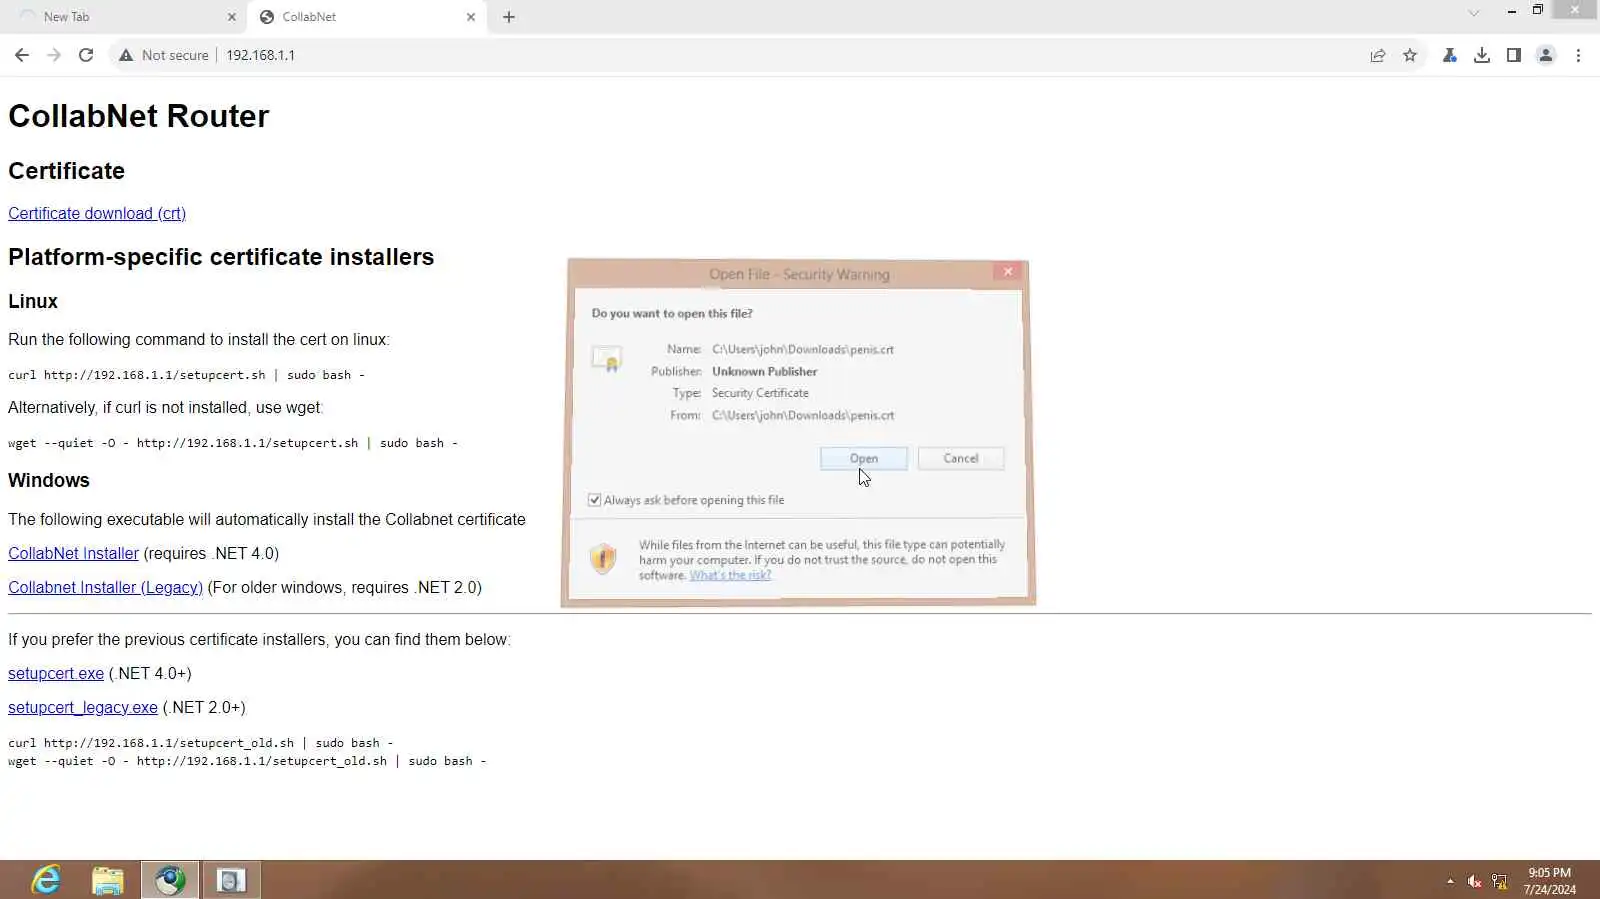This screenshot has width=1600, height=899.
Task: Click the Name file path in dialog
Action: pyautogui.click(x=803, y=349)
